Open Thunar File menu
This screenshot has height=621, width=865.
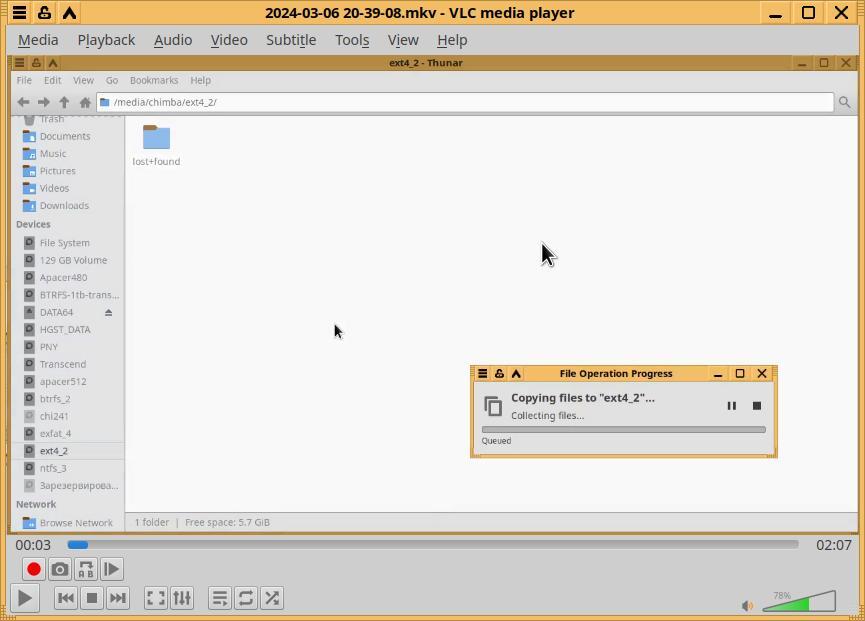[x=24, y=81]
